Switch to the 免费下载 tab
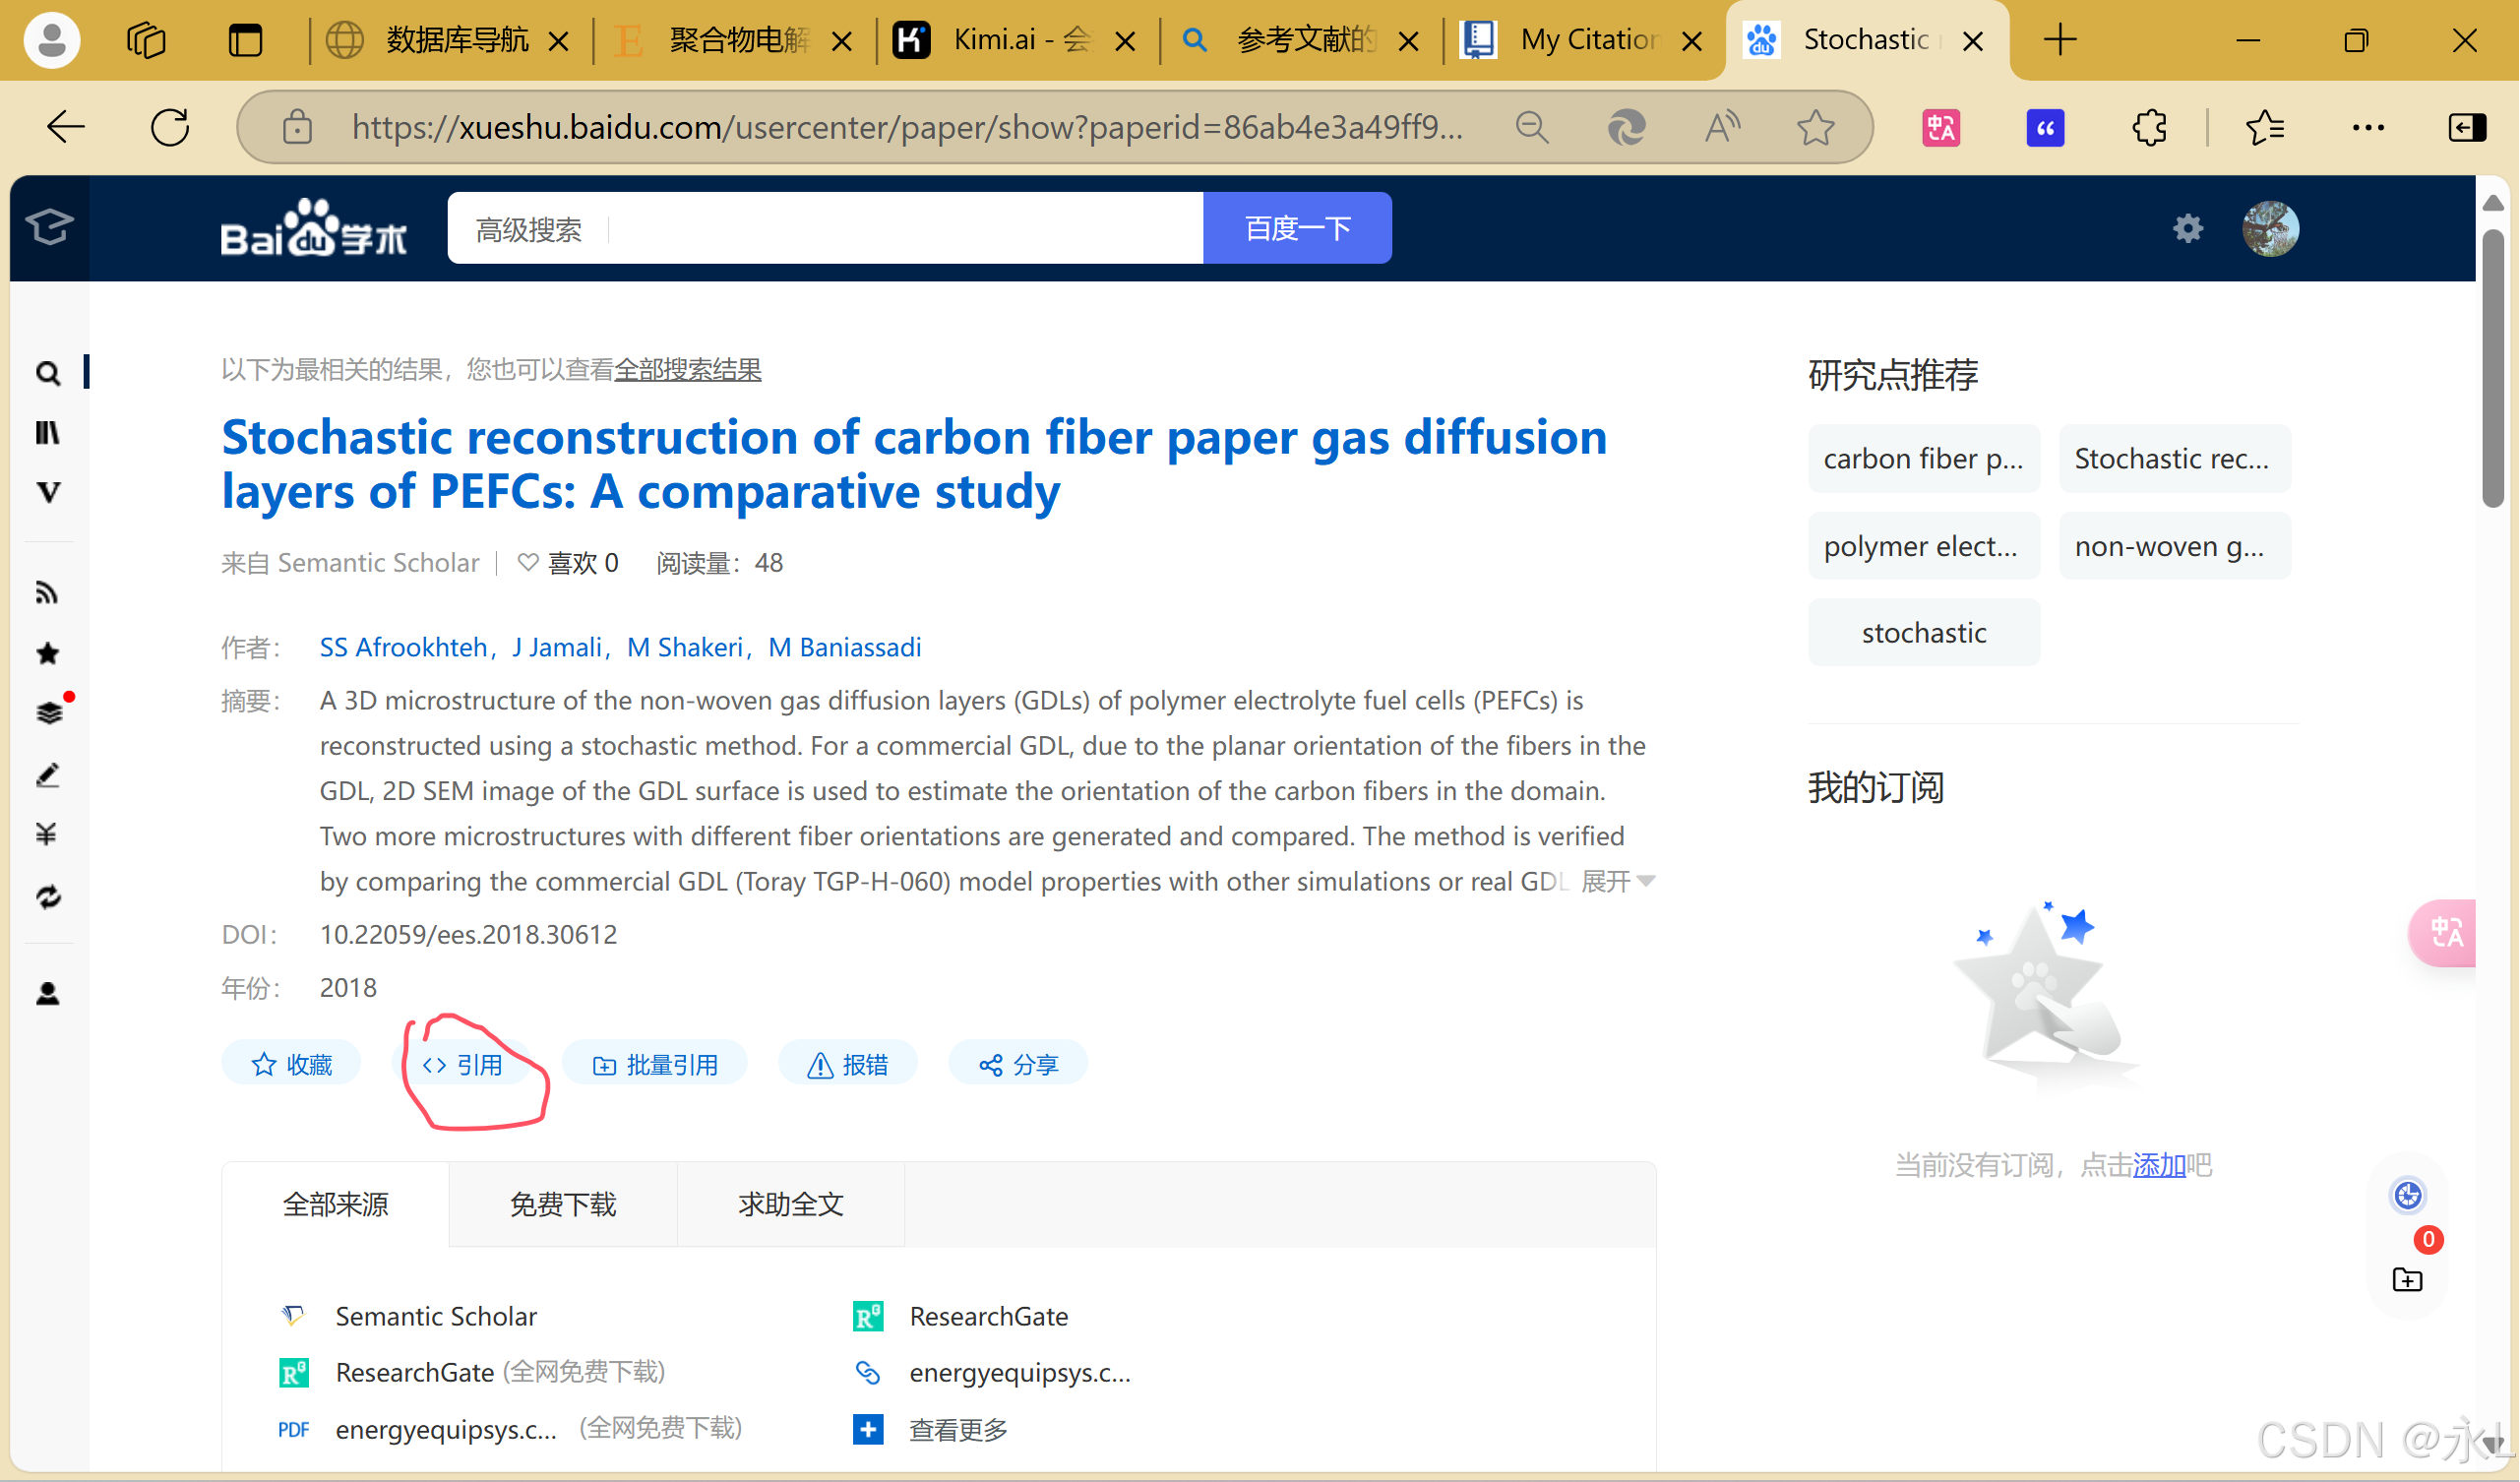 click(x=563, y=1204)
